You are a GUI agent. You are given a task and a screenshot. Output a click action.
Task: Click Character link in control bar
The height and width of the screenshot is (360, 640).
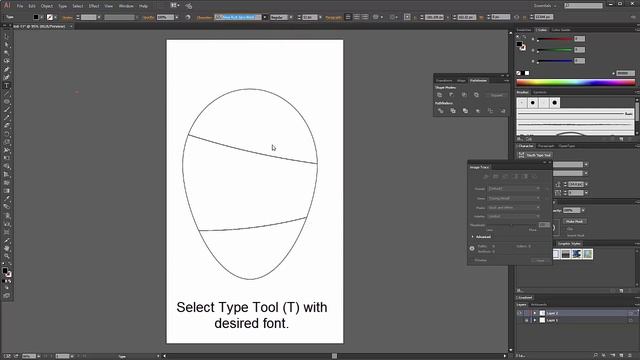tap(204, 17)
